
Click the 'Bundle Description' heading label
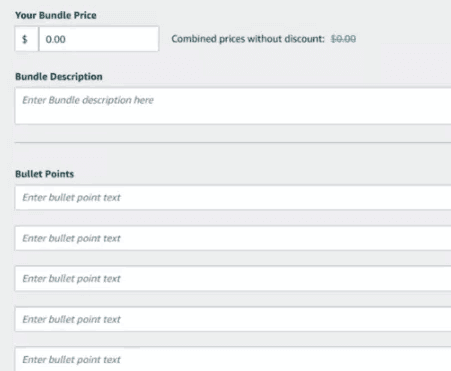59,77
